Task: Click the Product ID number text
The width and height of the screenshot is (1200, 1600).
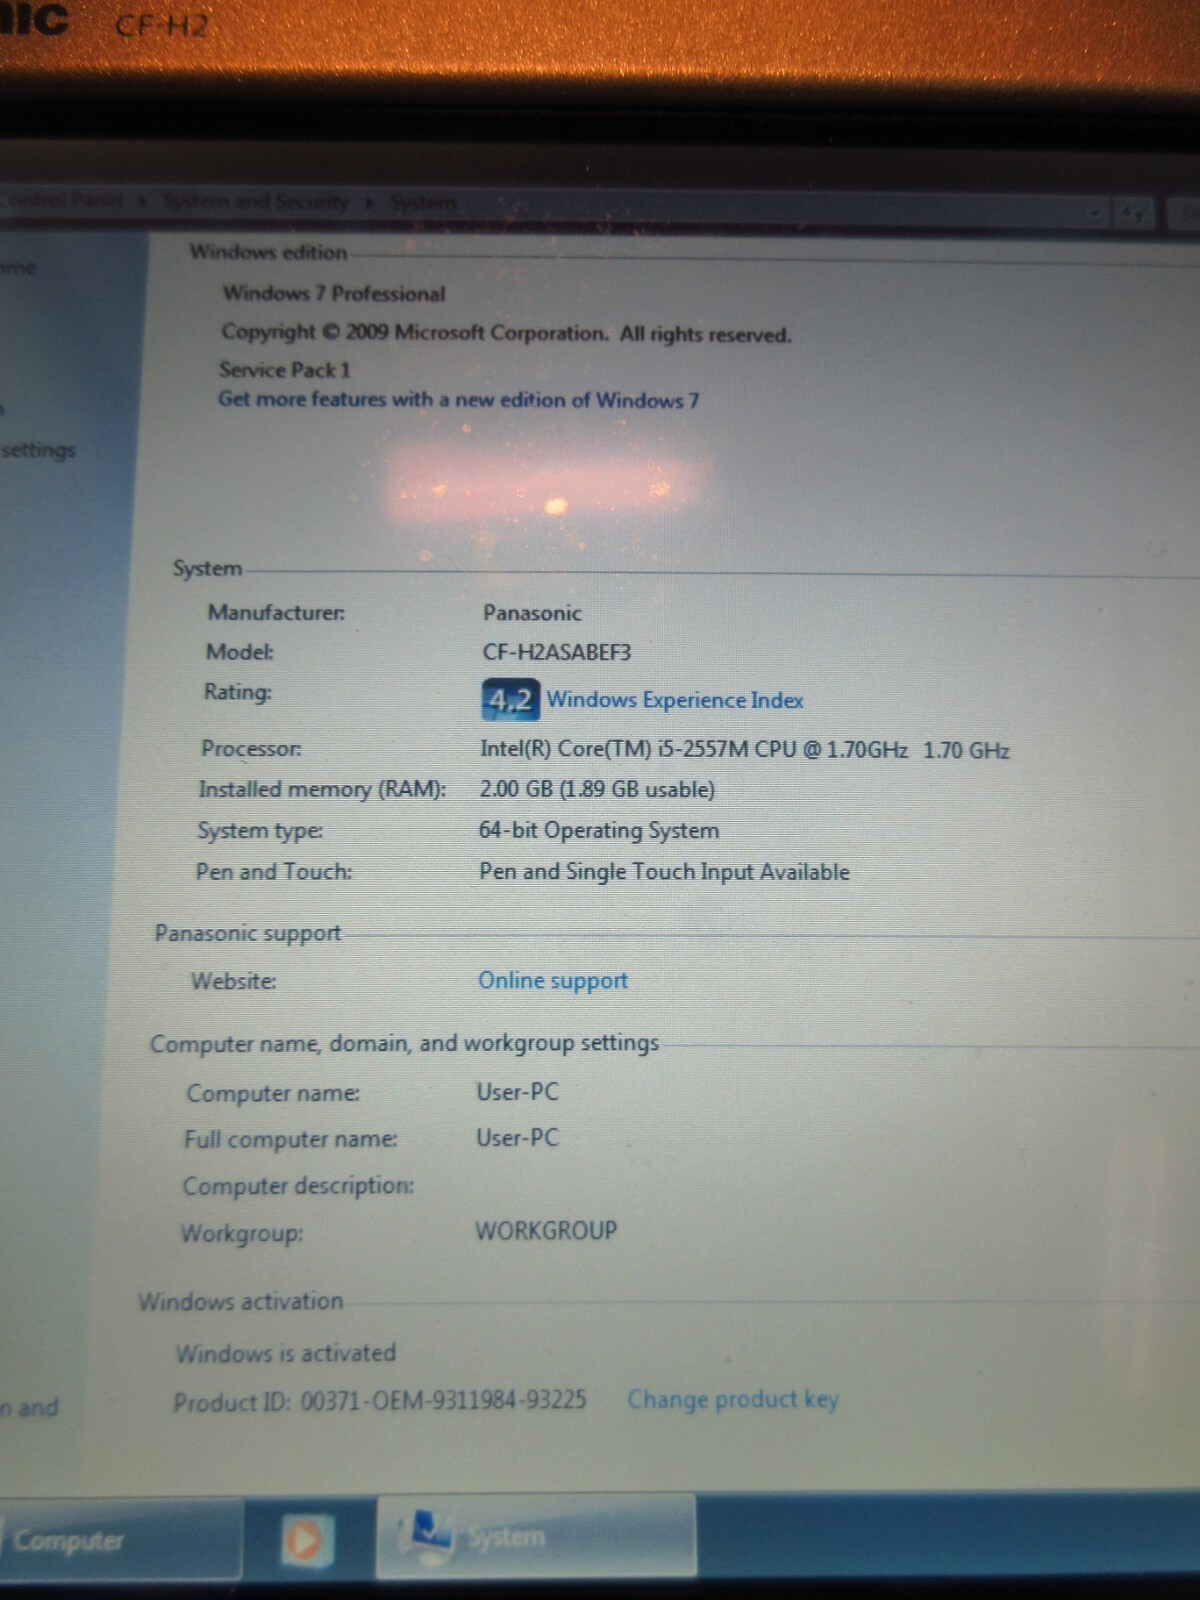Action: click(443, 1400)
